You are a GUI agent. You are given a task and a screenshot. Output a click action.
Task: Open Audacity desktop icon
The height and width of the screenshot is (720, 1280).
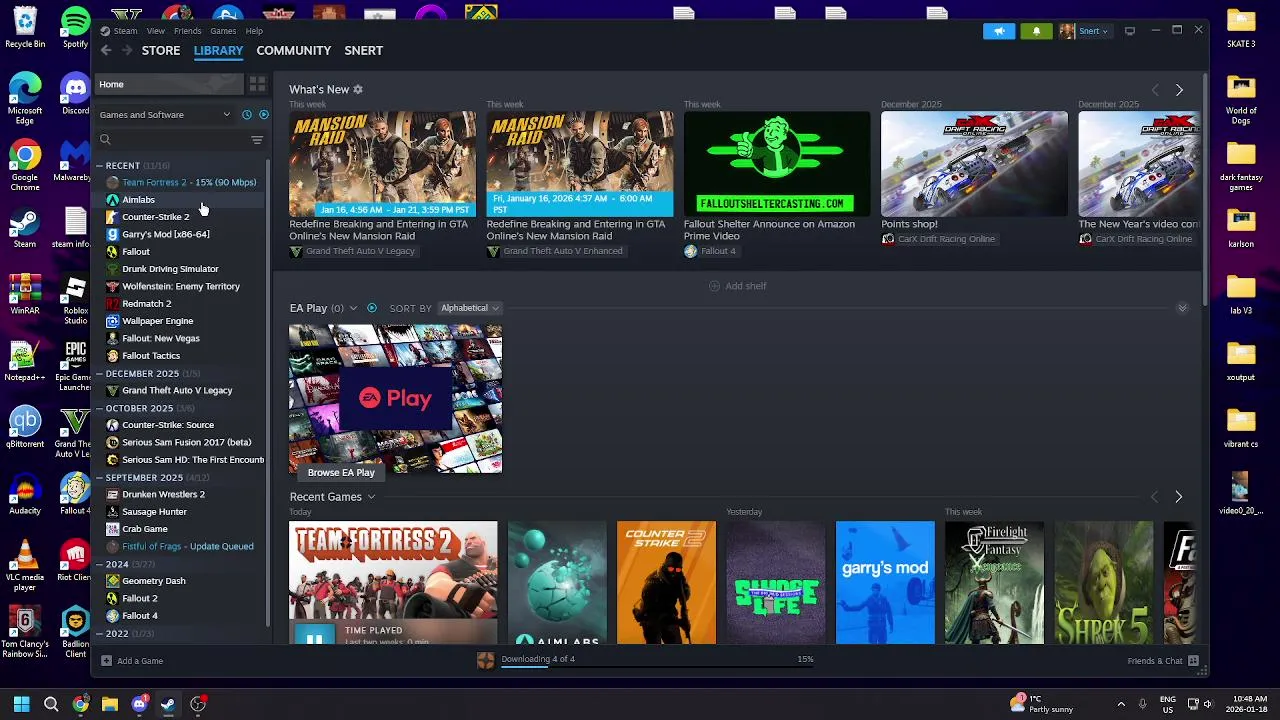25,494
